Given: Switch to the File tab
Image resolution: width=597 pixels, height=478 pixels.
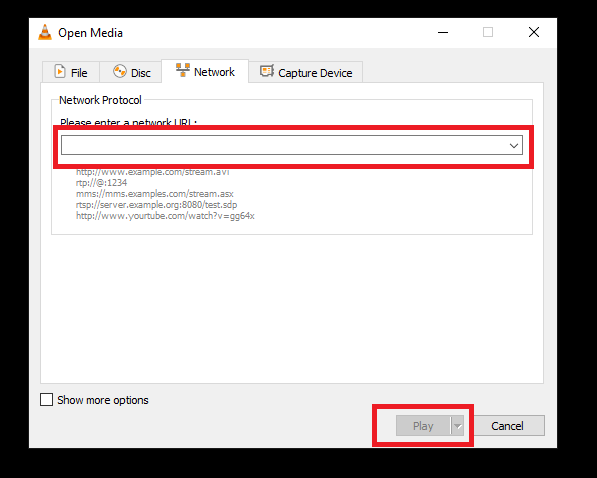Looking at the screenshot, I should pyautogui.click(x=71, y=72).
